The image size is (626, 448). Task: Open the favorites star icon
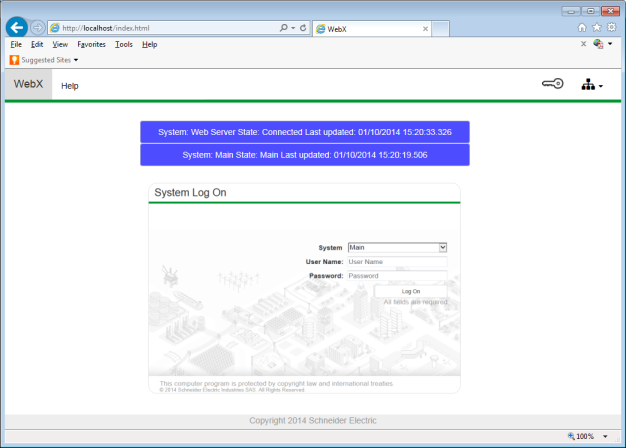pyautogui.click(x=597, y=28)
